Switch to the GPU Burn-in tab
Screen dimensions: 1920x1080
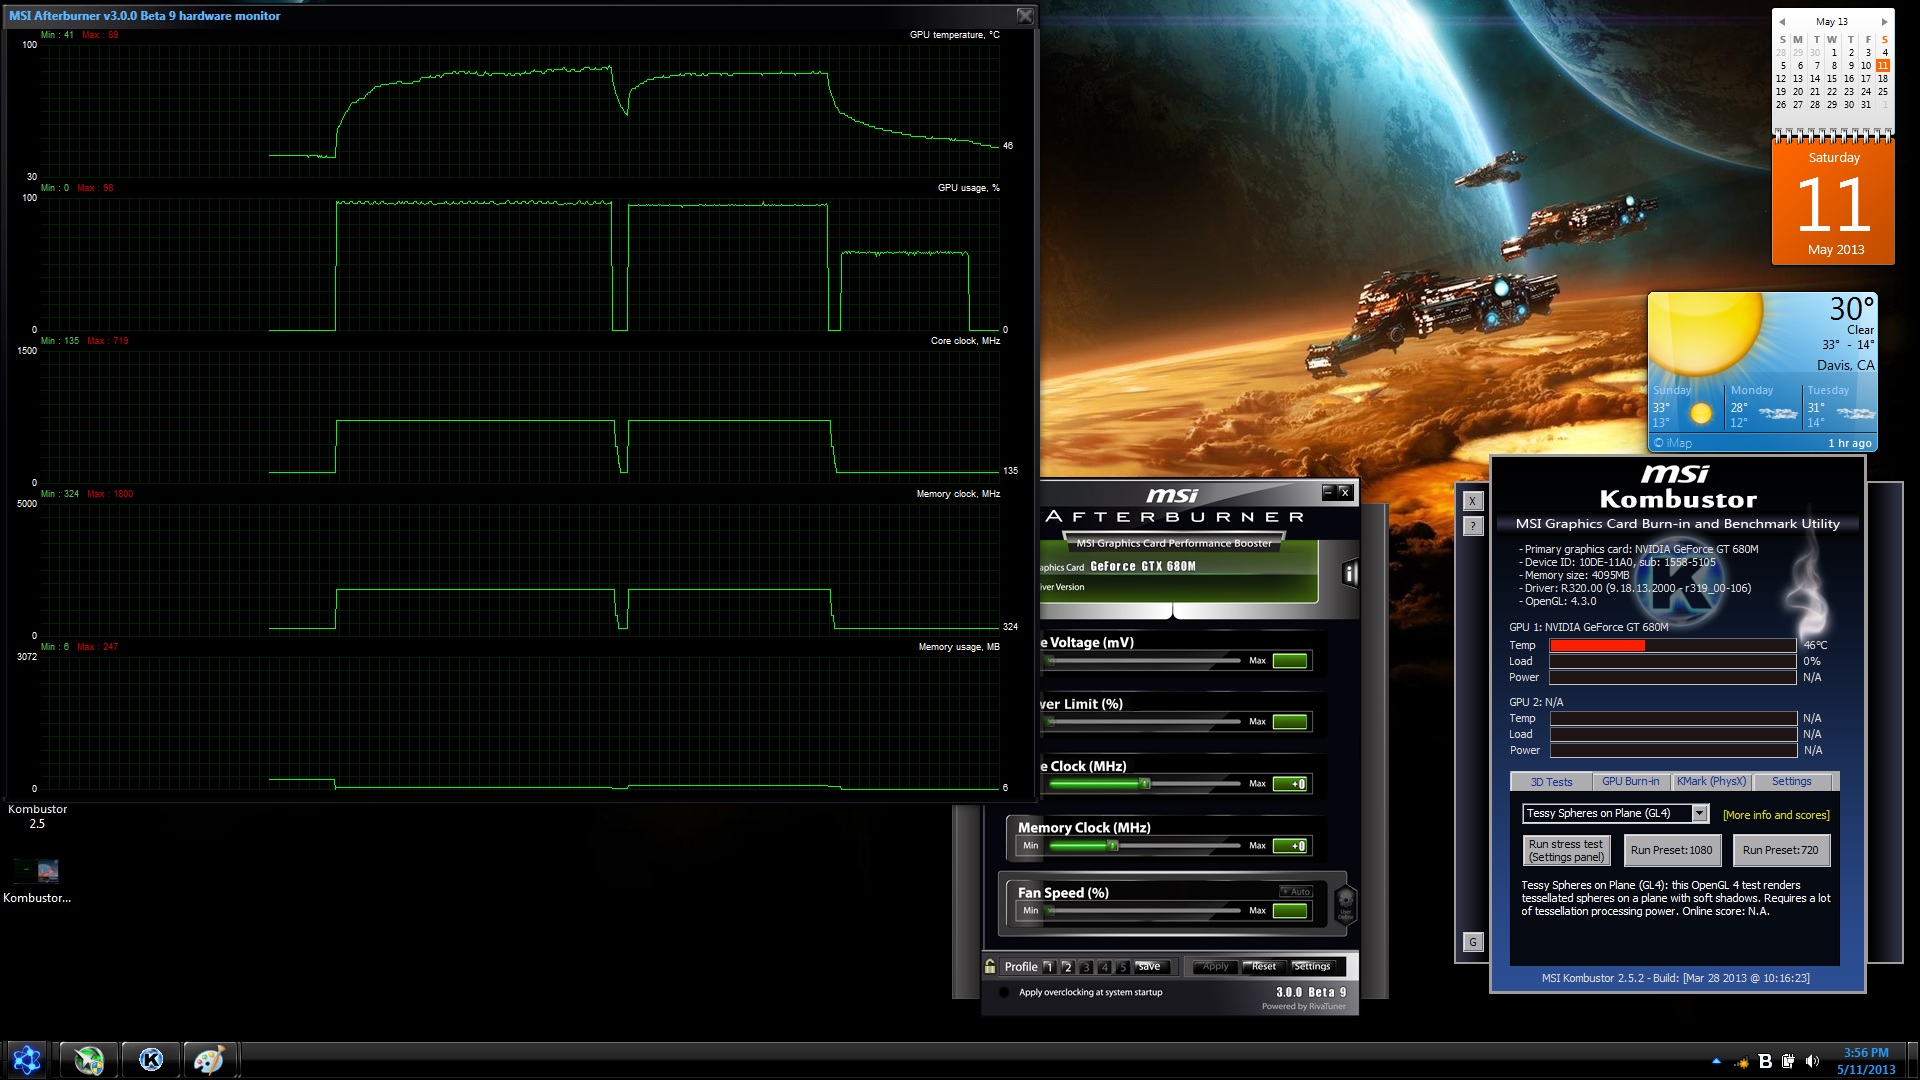(x=1630, y=782)
